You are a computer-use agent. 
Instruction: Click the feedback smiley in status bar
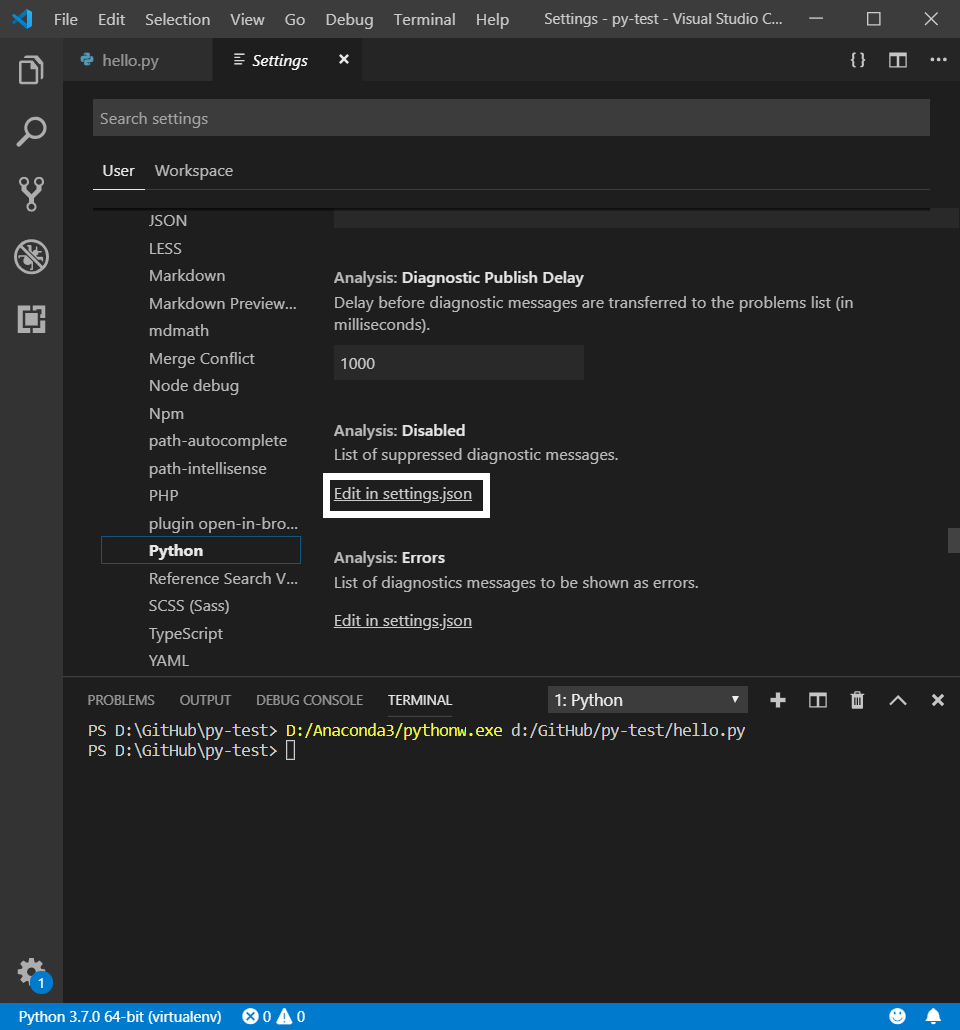pyautogui.click(x=897, y=1016)
